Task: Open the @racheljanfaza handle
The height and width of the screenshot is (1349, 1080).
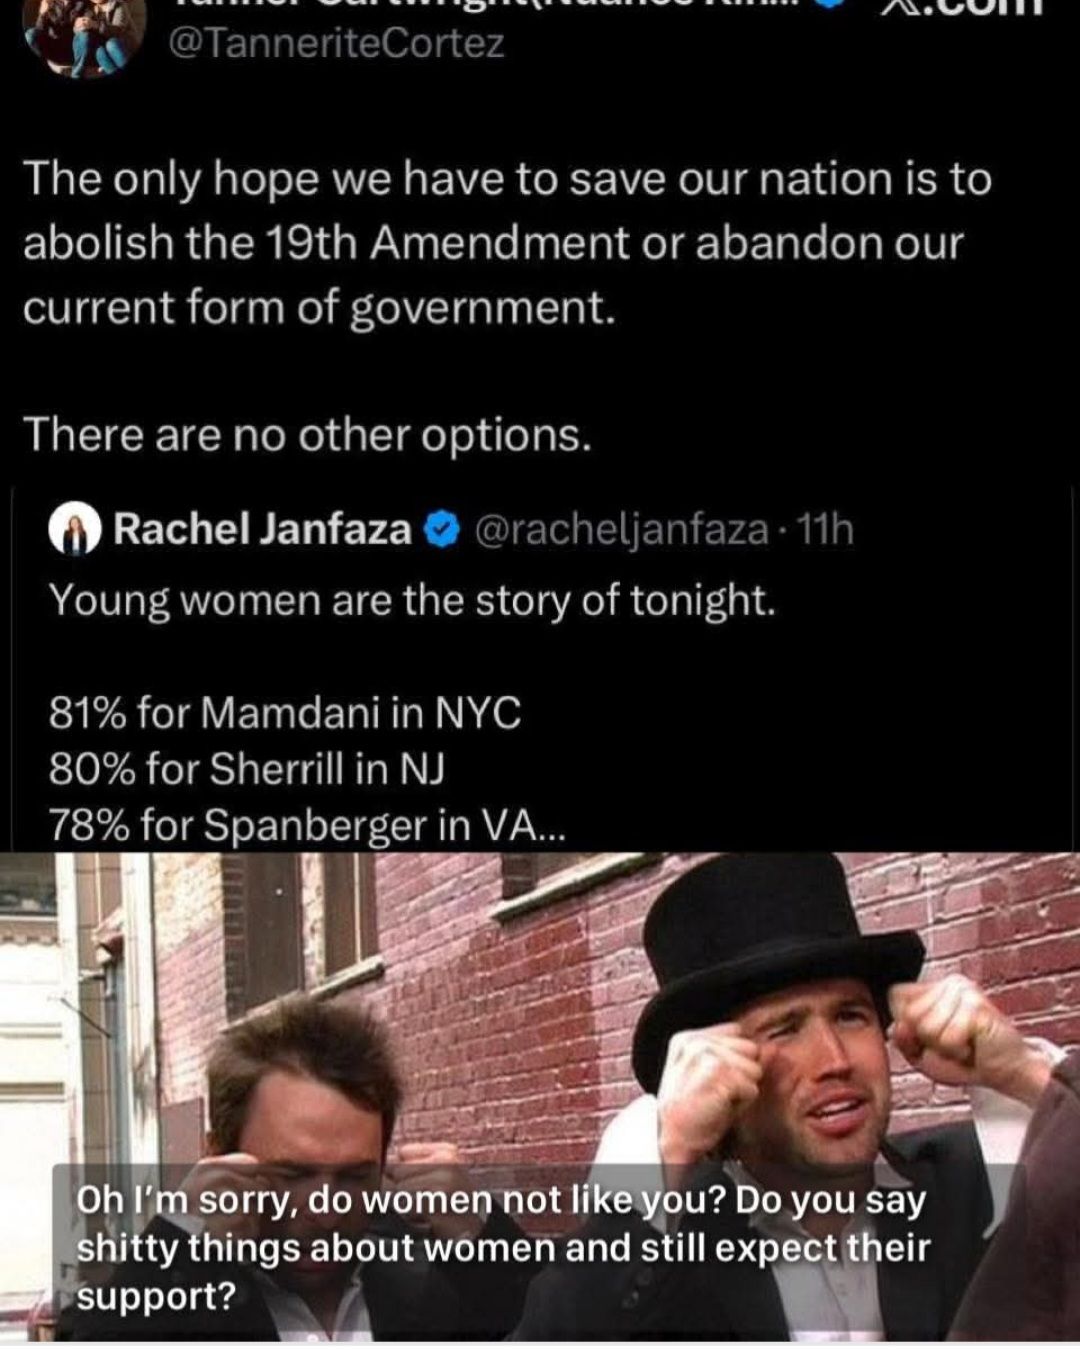Action: pyautogui.click(x=620, y=529)
